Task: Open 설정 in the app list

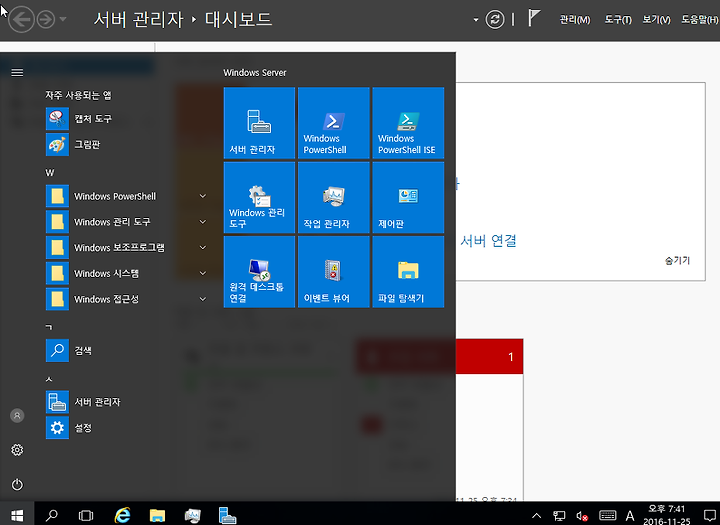Action: pyautogui.click(x=126, y=428)
